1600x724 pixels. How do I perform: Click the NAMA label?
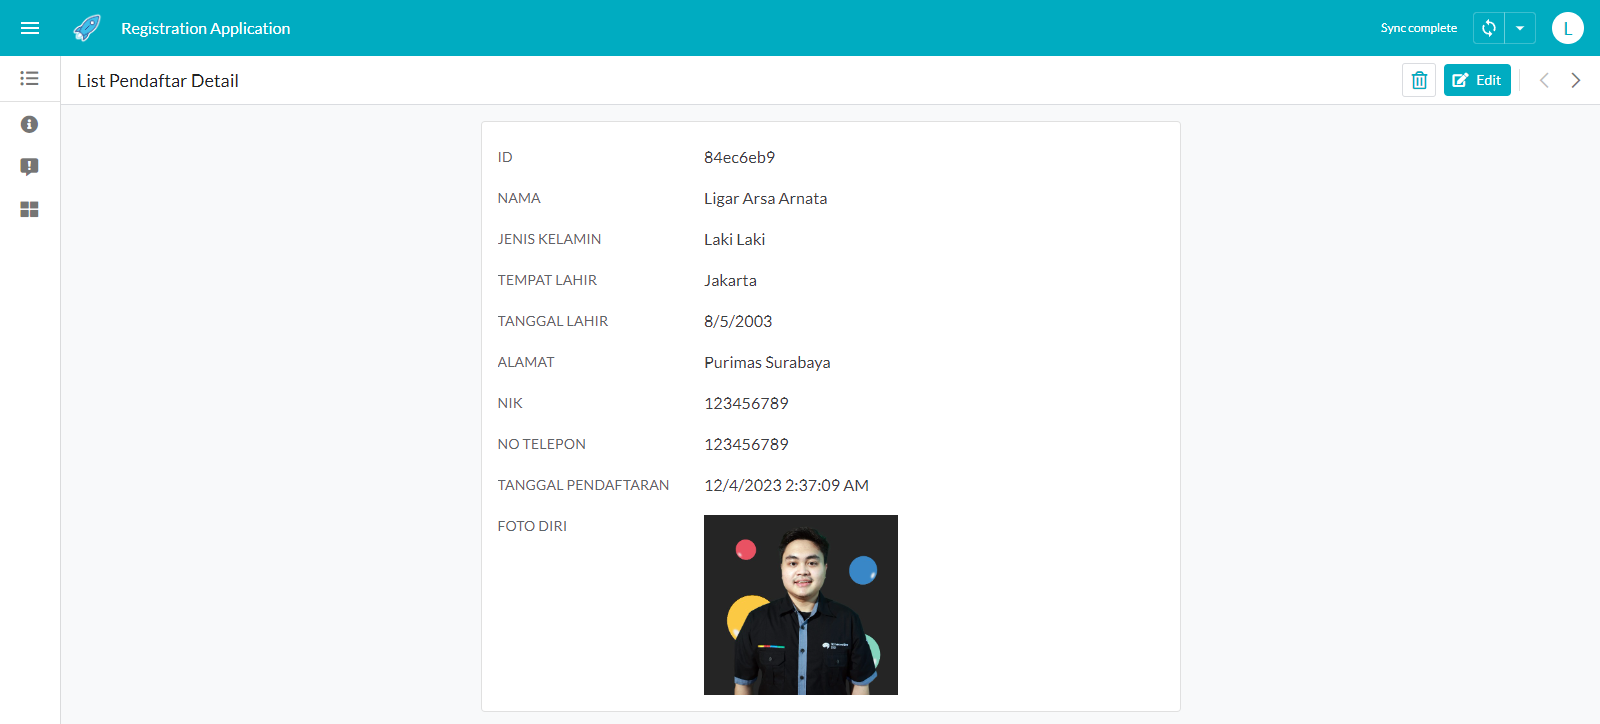click(x=519, y=198)
